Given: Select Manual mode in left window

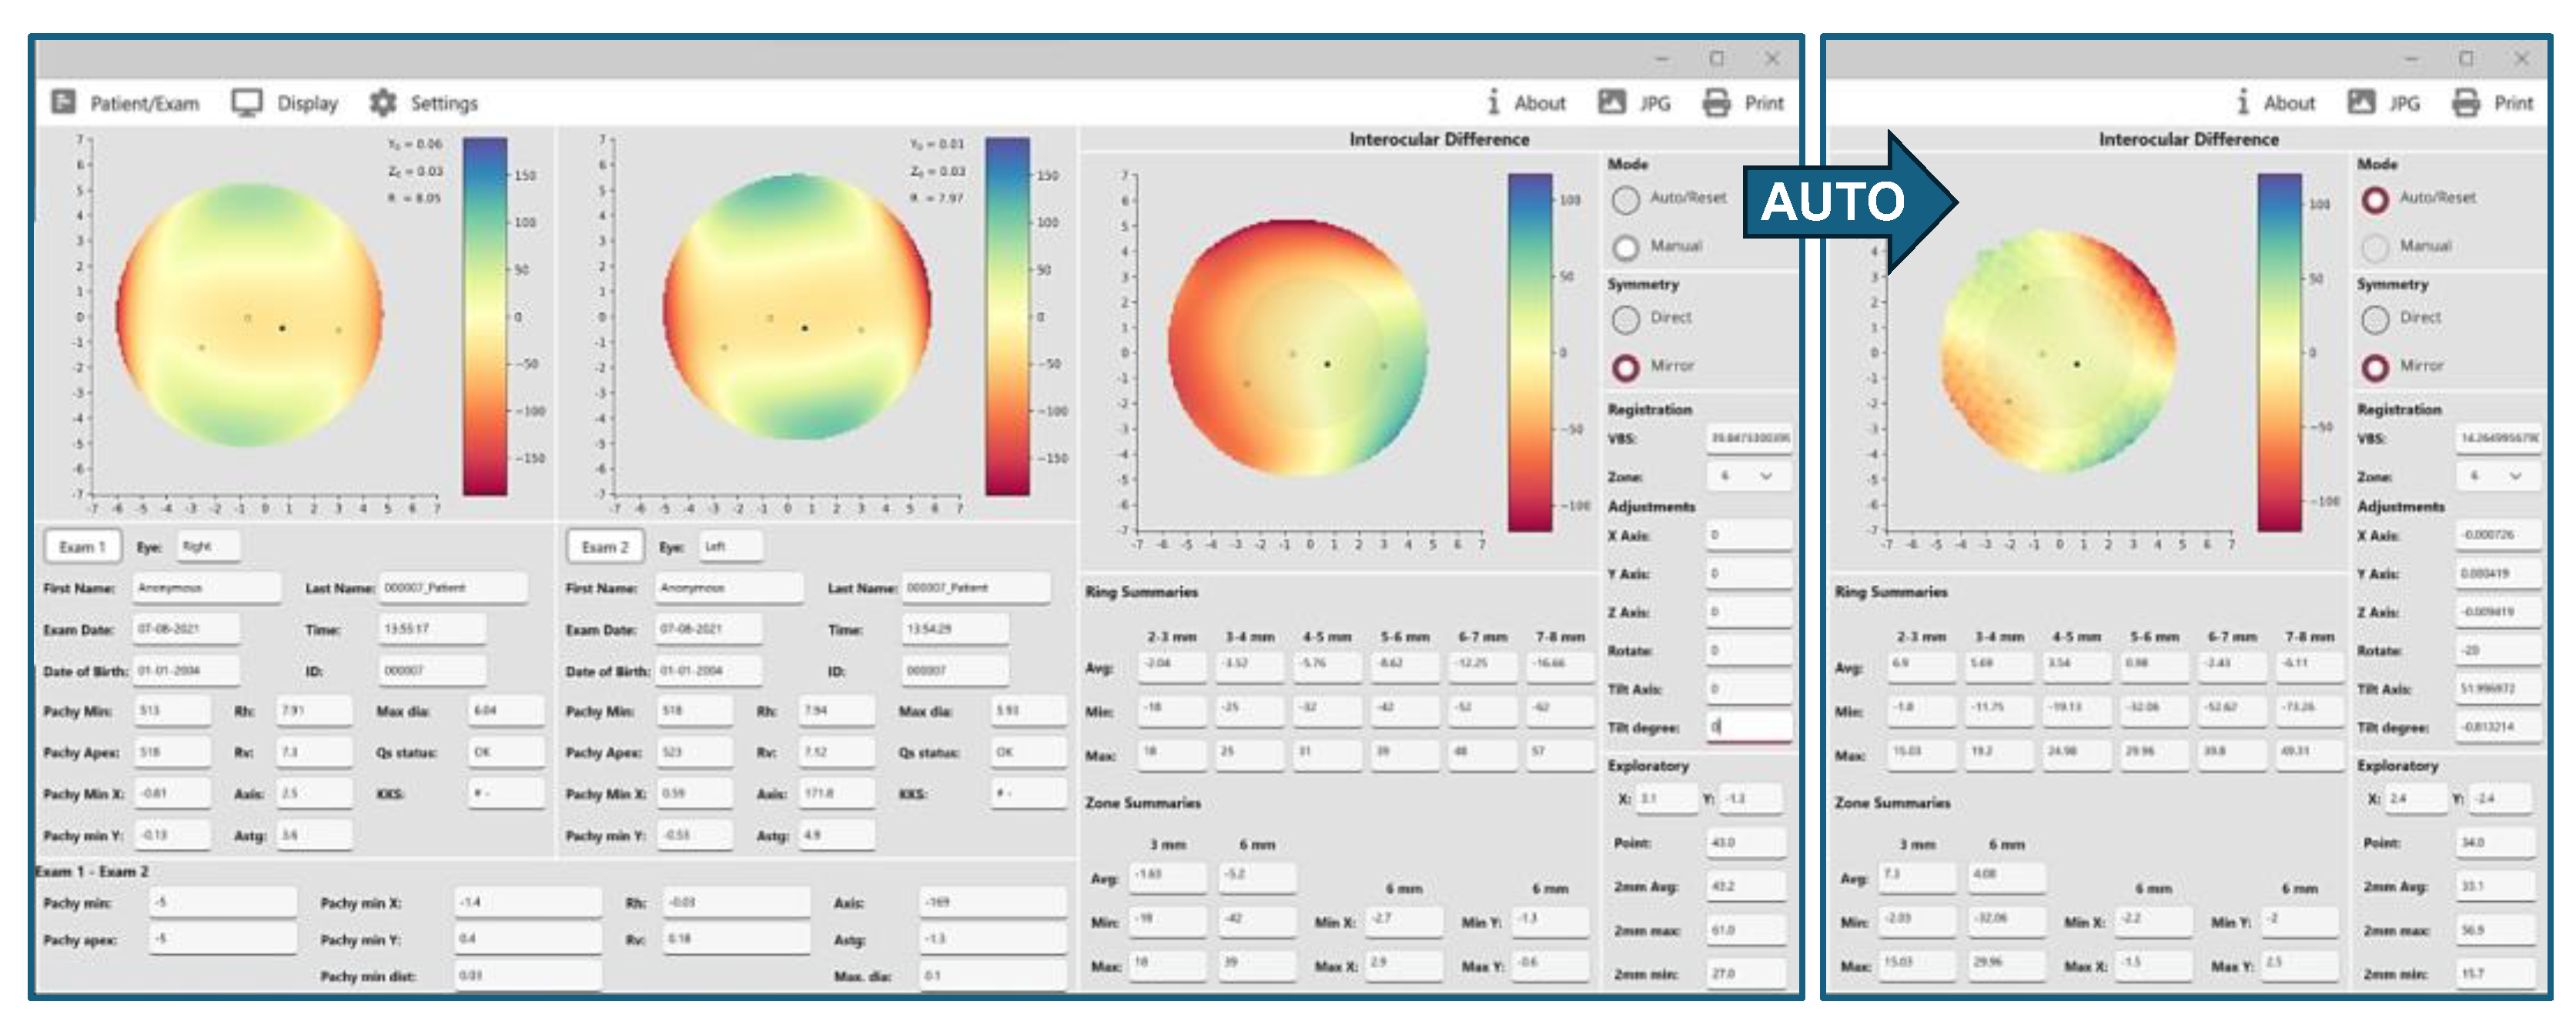Looking at the screenshot, I should coord(1626,246).
